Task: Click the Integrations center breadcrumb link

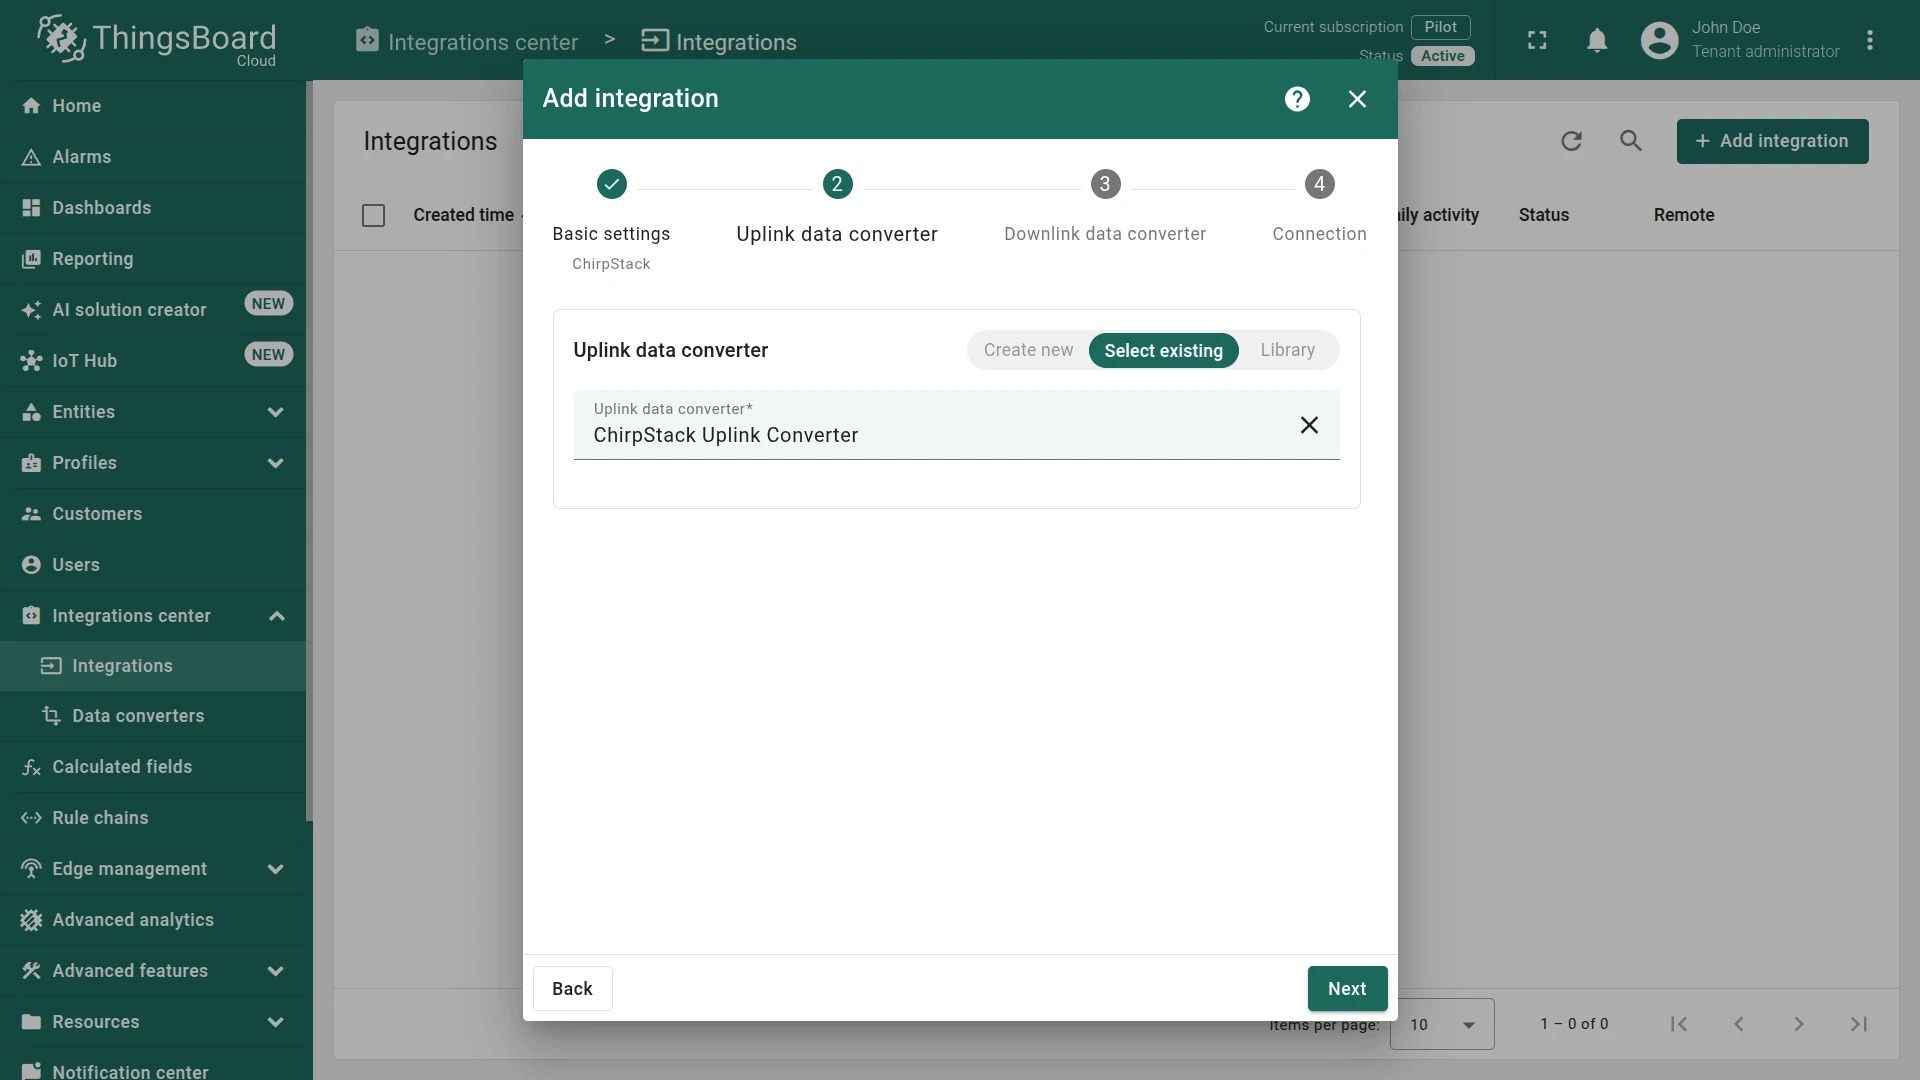Action: click(x=467, y=41)
